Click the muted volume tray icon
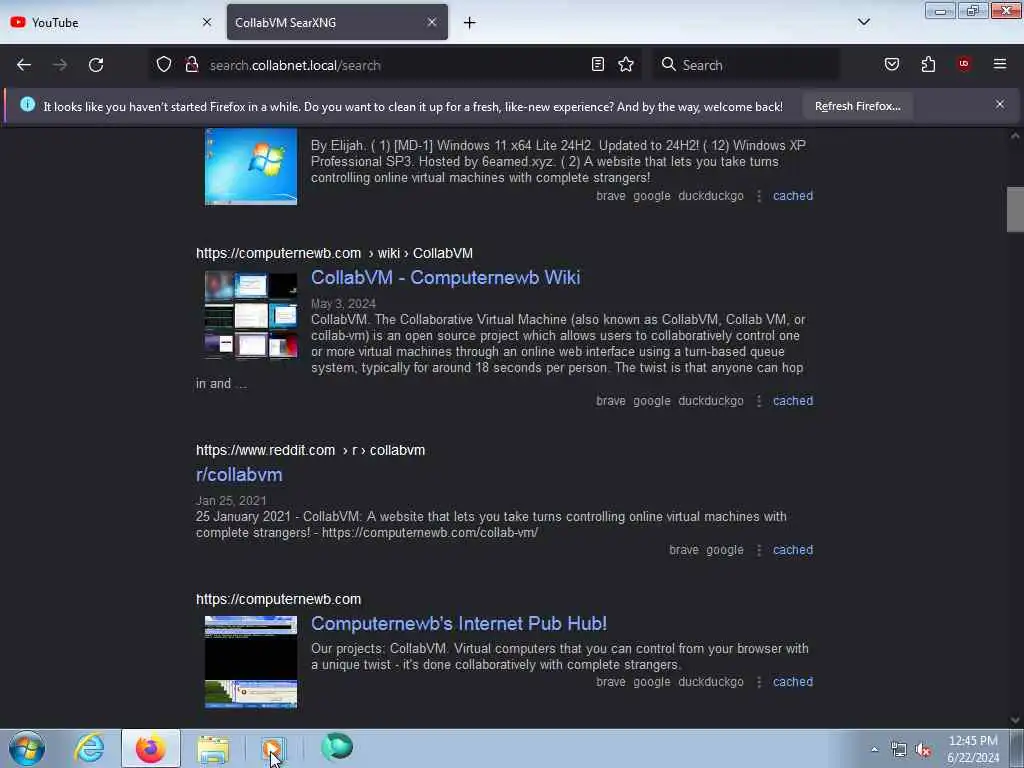Viewport: 1024px width, 768px height. point(923,750)
